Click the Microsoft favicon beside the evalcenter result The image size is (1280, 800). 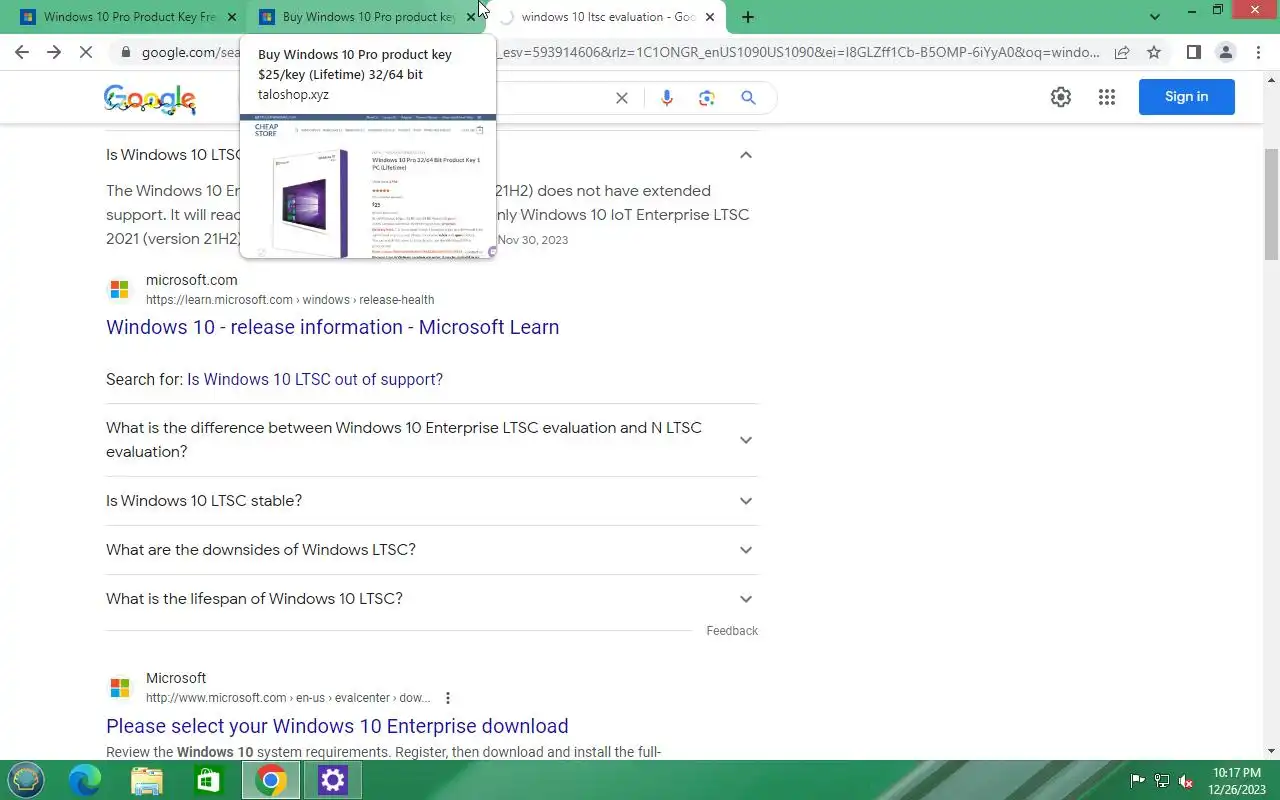(x=120, y=688)
